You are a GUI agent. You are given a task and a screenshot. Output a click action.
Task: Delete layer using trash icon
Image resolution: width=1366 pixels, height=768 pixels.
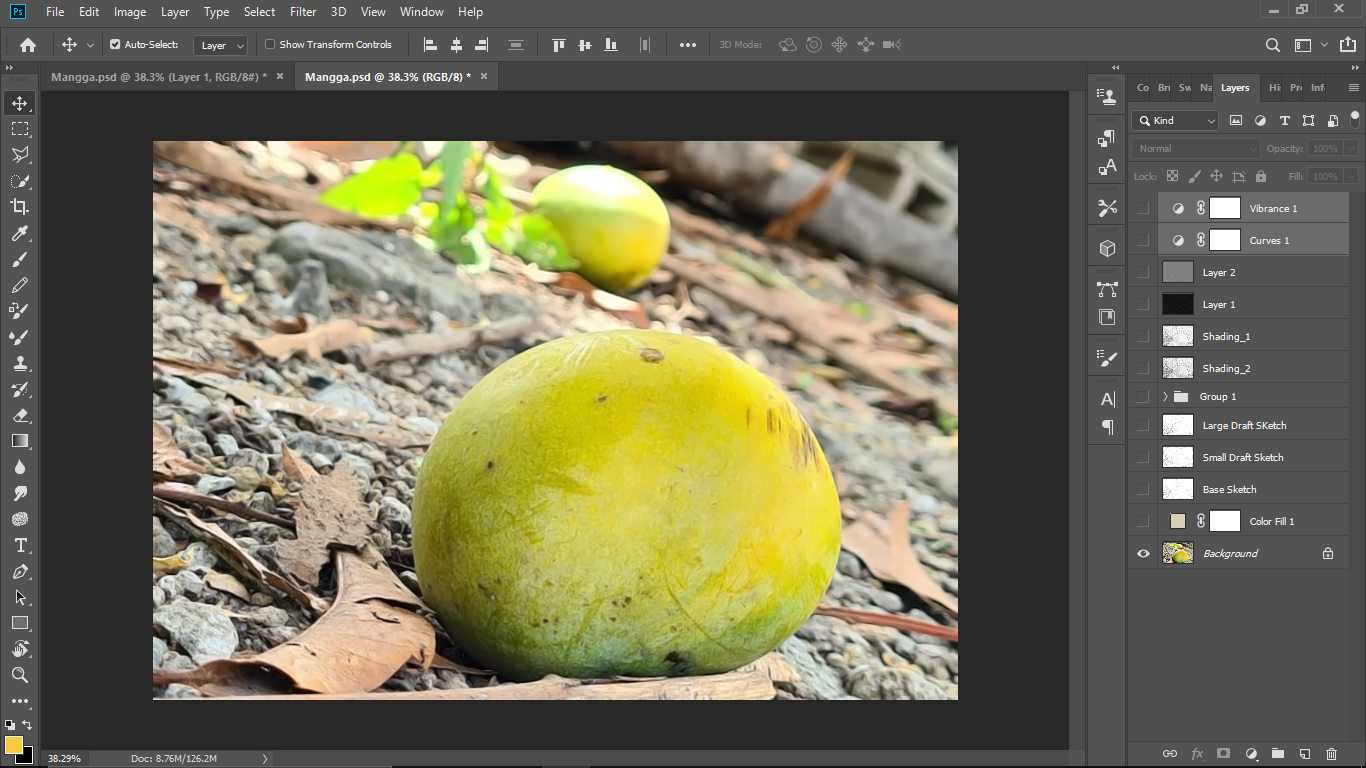click(1331, 753)
